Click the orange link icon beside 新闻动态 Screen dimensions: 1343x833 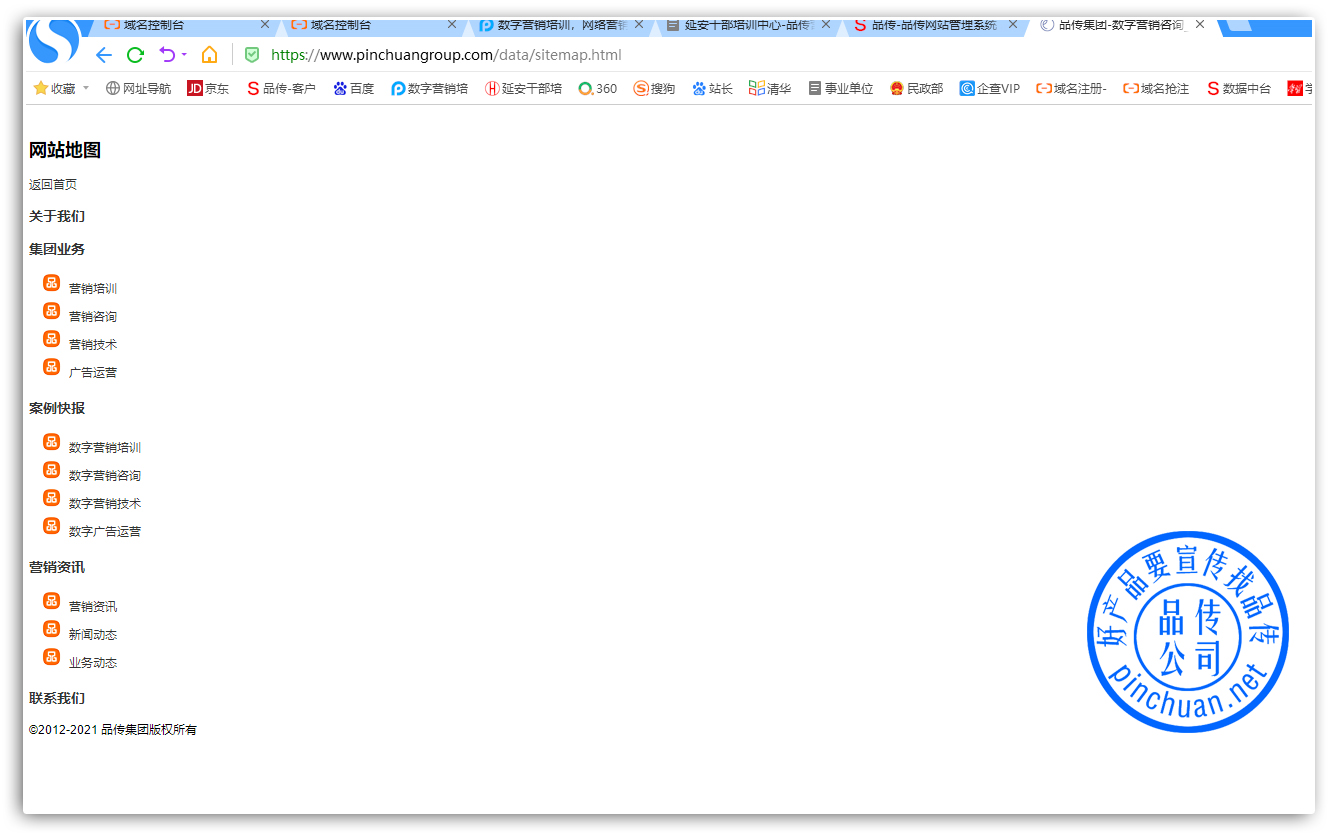(x=51, y=628)
